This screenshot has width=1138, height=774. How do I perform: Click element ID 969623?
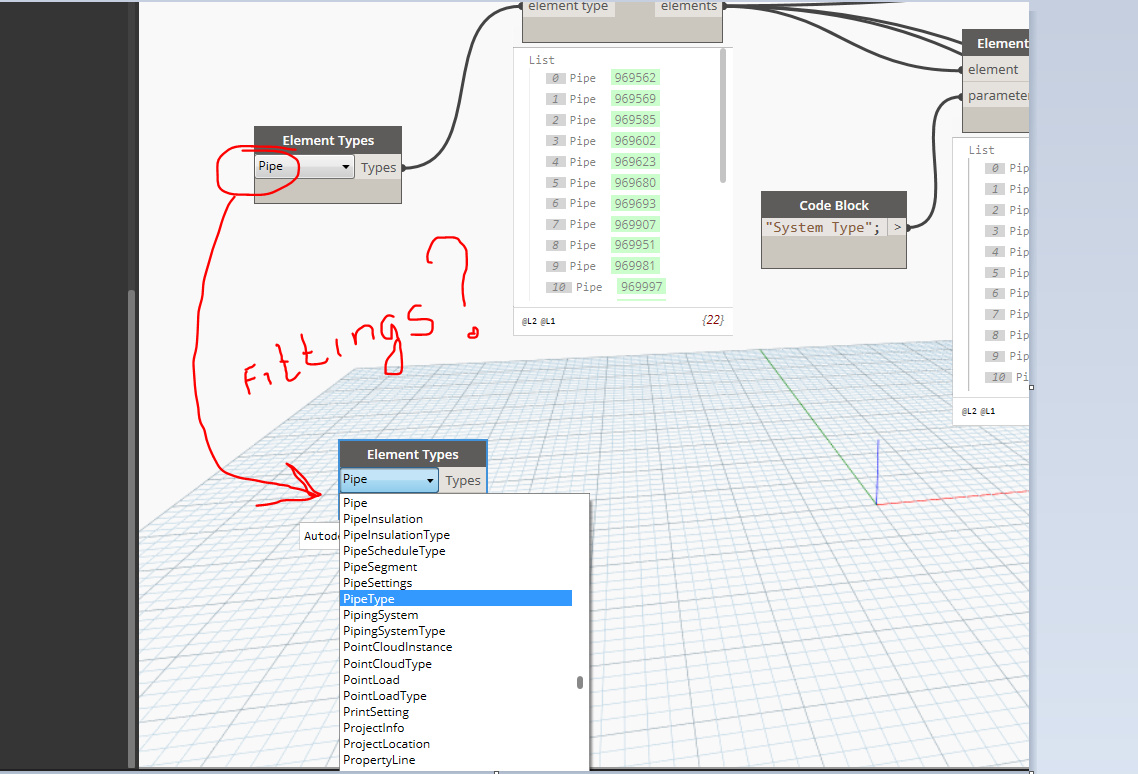(635, 162)
